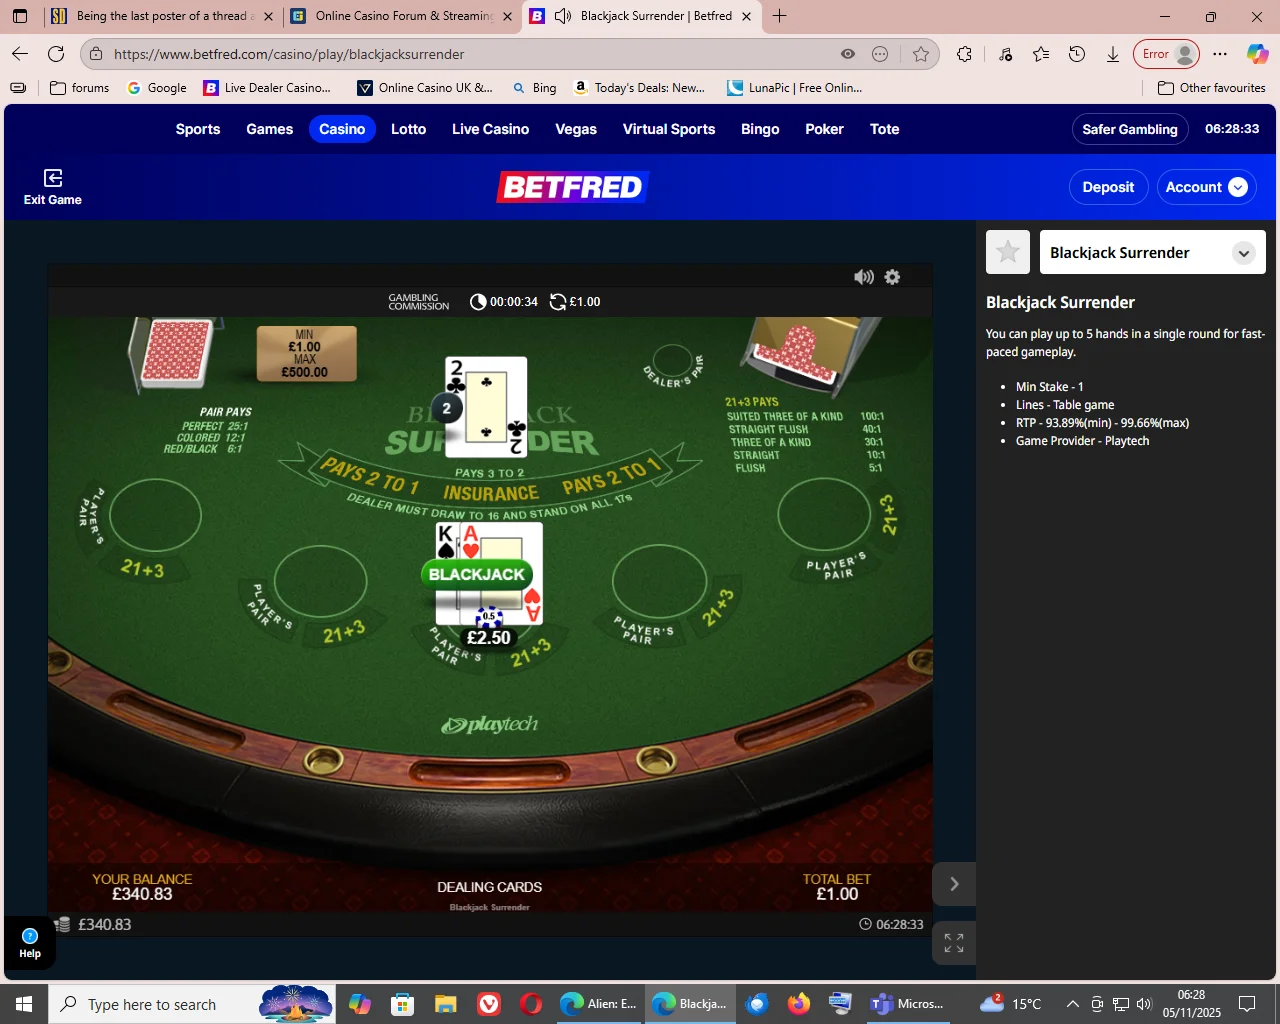Go to the Sports section
This screenshot has height=1024, width=1280.
point(198,129)
